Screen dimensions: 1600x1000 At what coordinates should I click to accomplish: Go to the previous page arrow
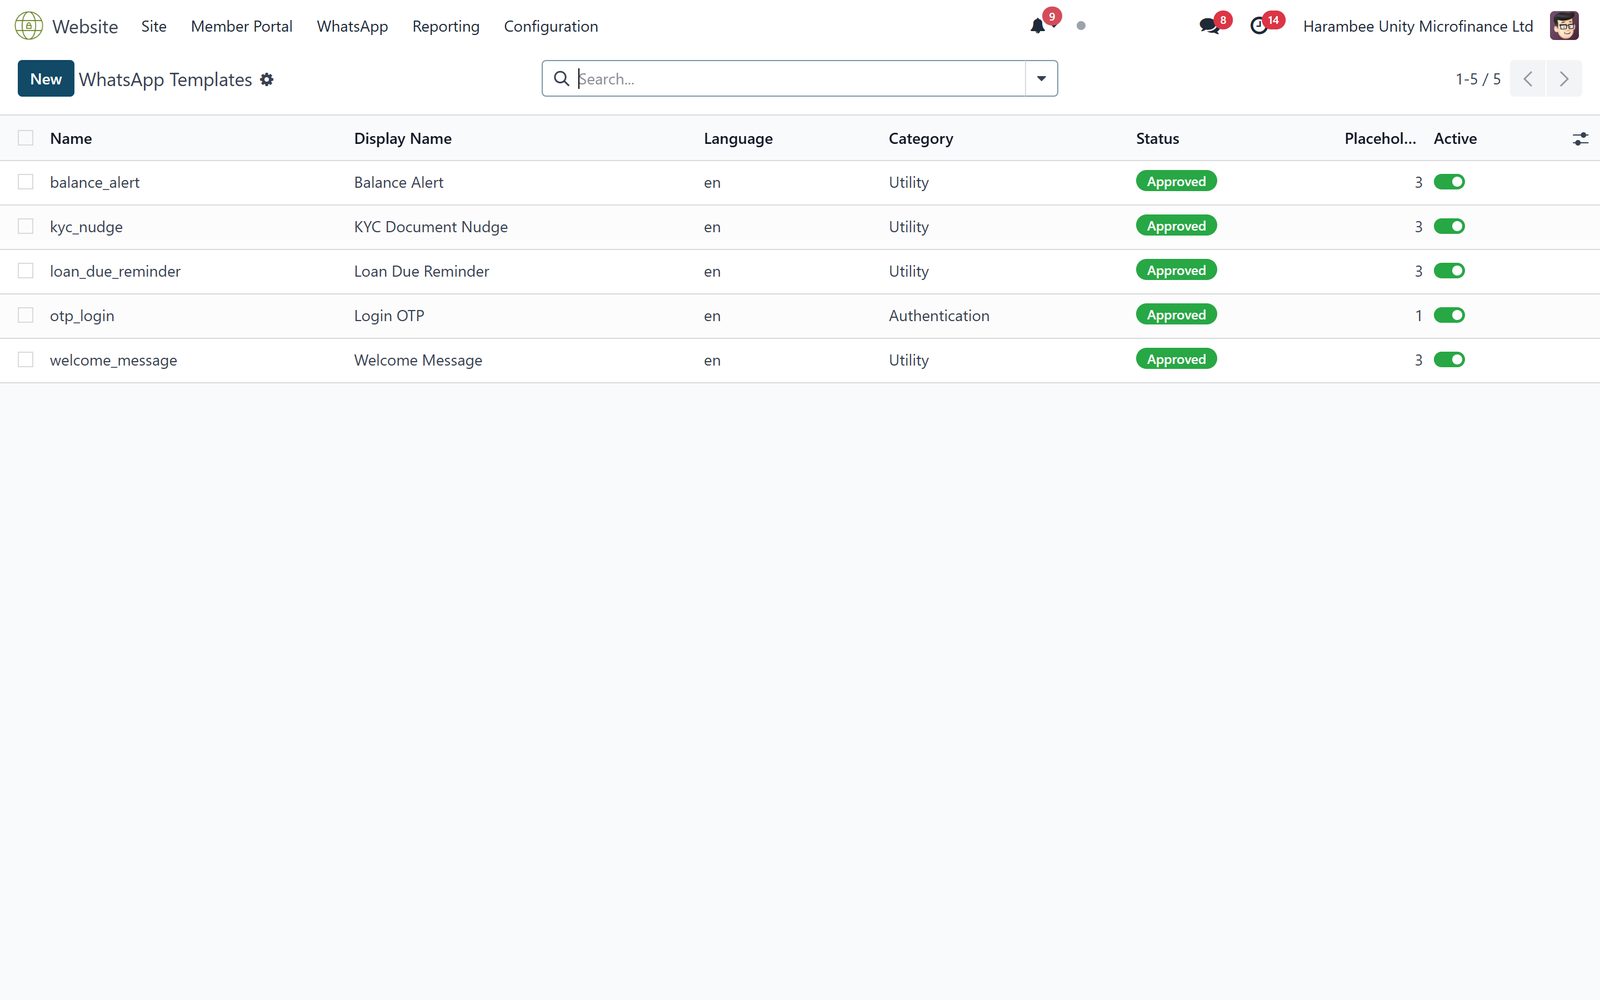tap(1528, 79)
